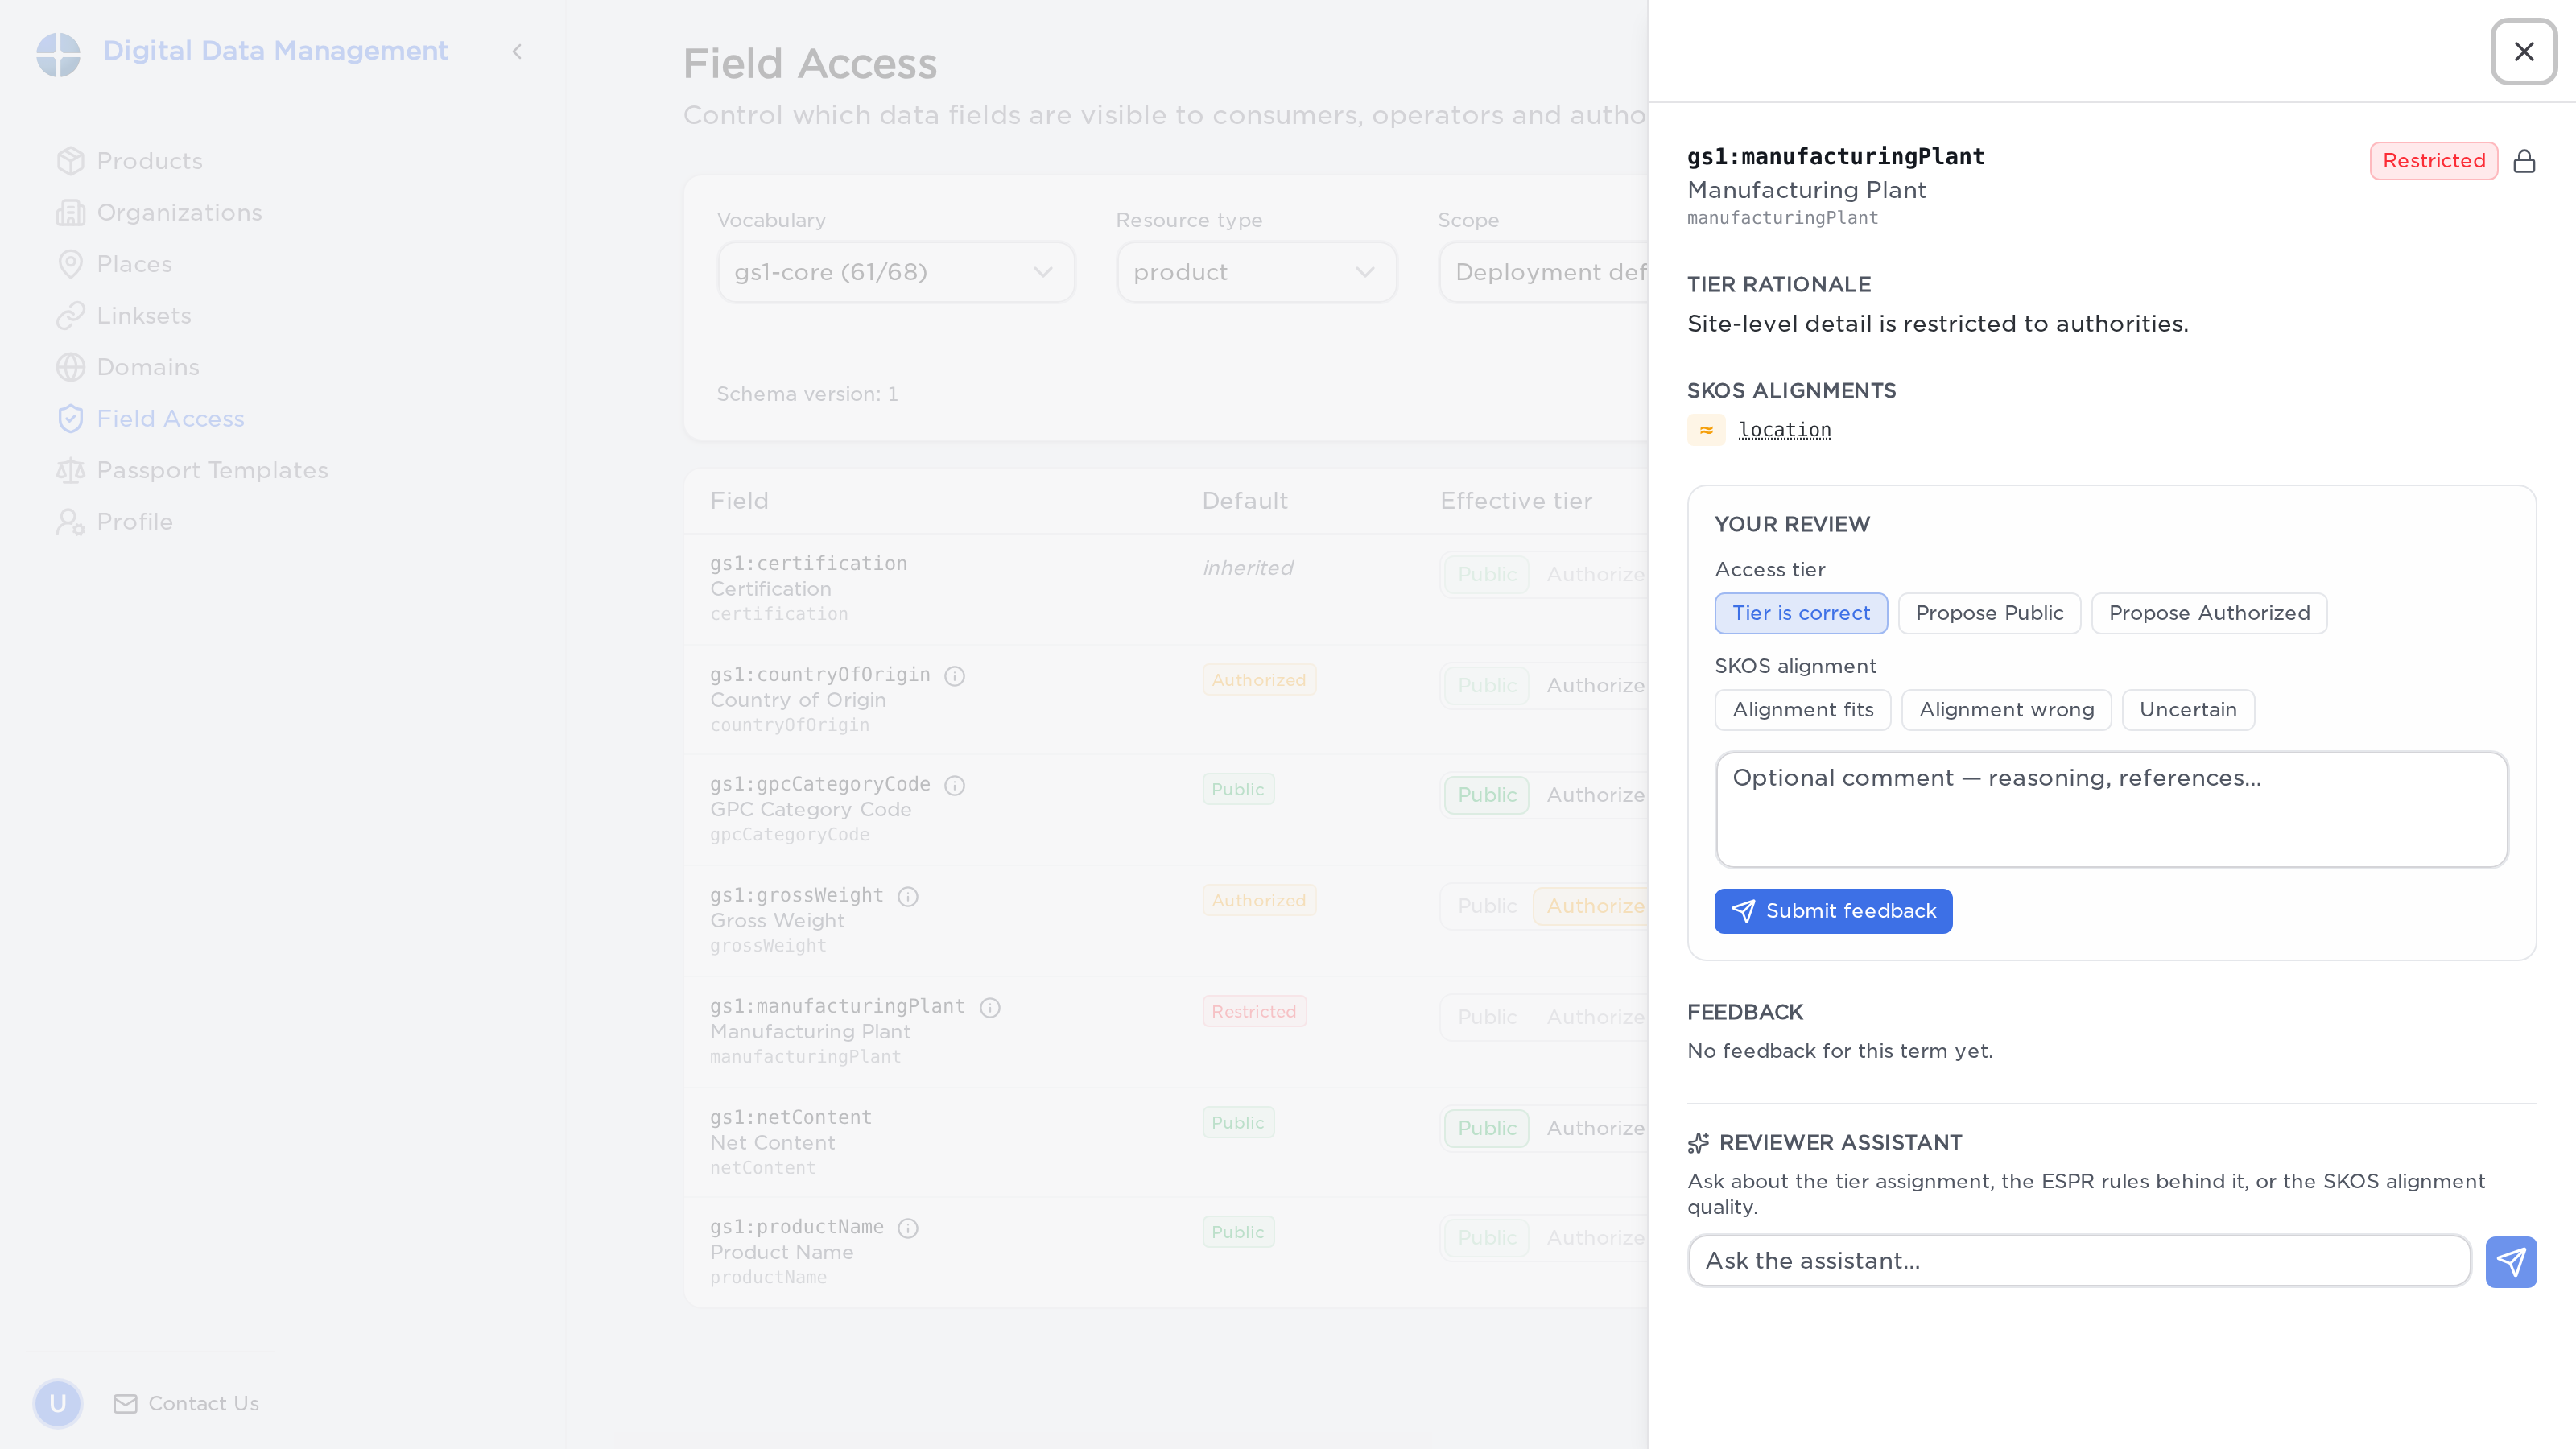Submit feedback for this term
Viewport: 2576px width, 1449px height.
pos(1833,911)
